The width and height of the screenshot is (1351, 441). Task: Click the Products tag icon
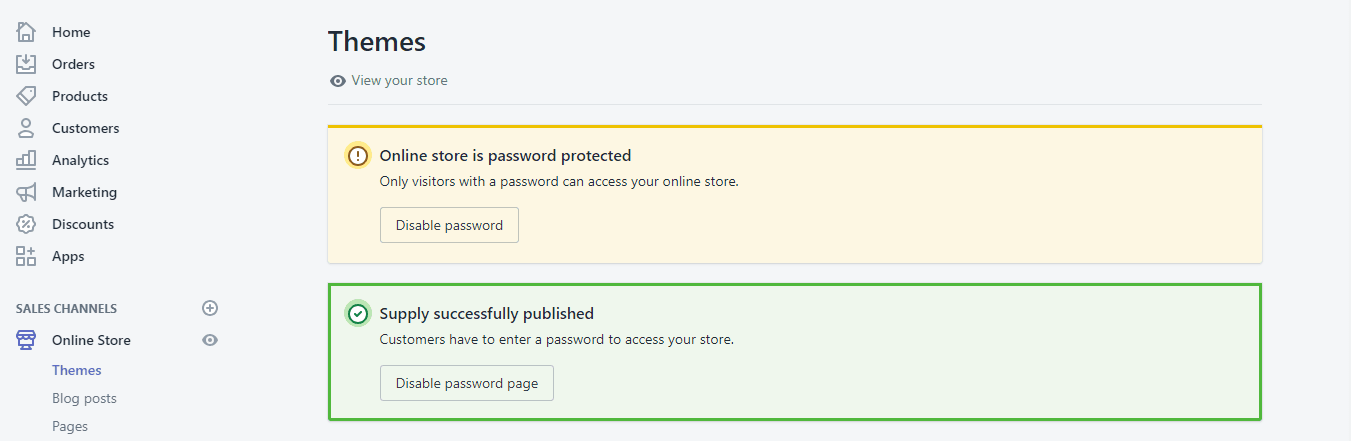26,96
